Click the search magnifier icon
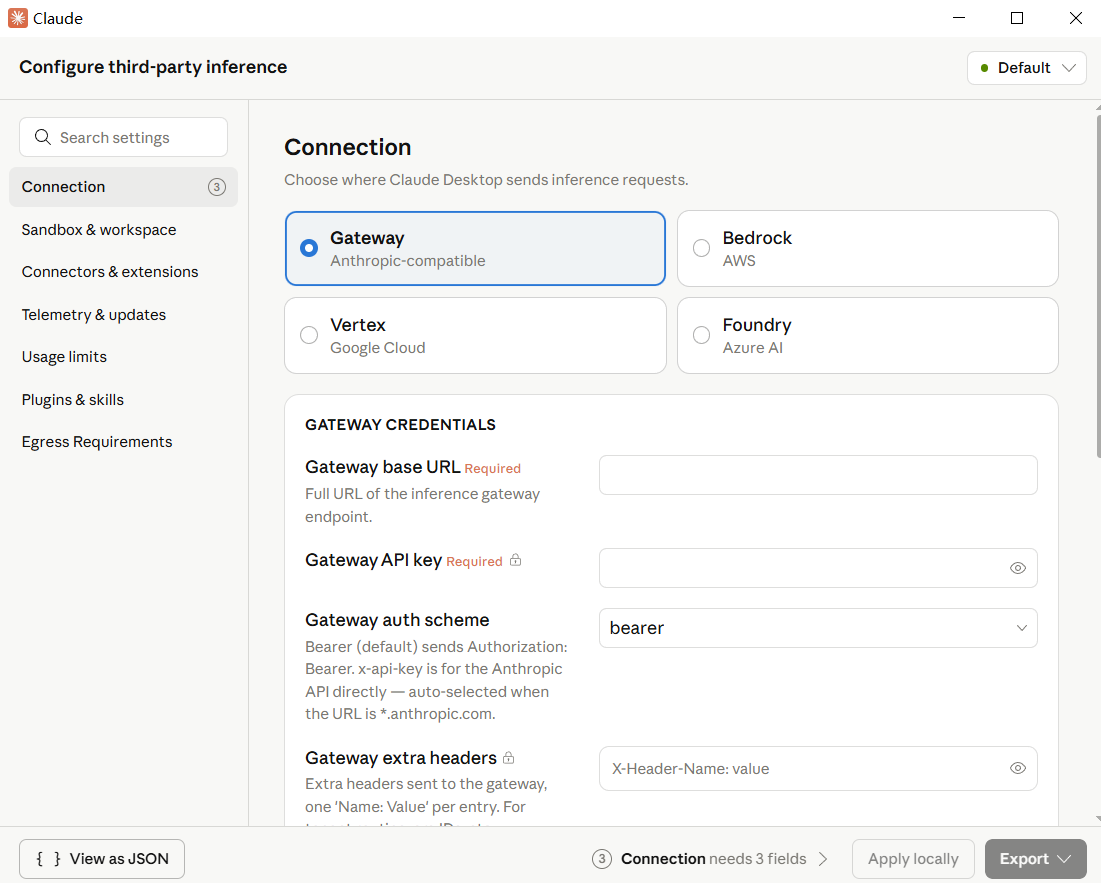1101x883 pixels. click(42, 137)
